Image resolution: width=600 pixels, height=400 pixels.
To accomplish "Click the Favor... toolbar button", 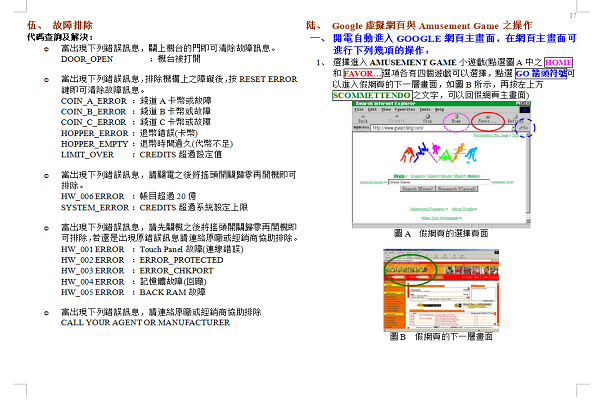I will pos(487,119).
